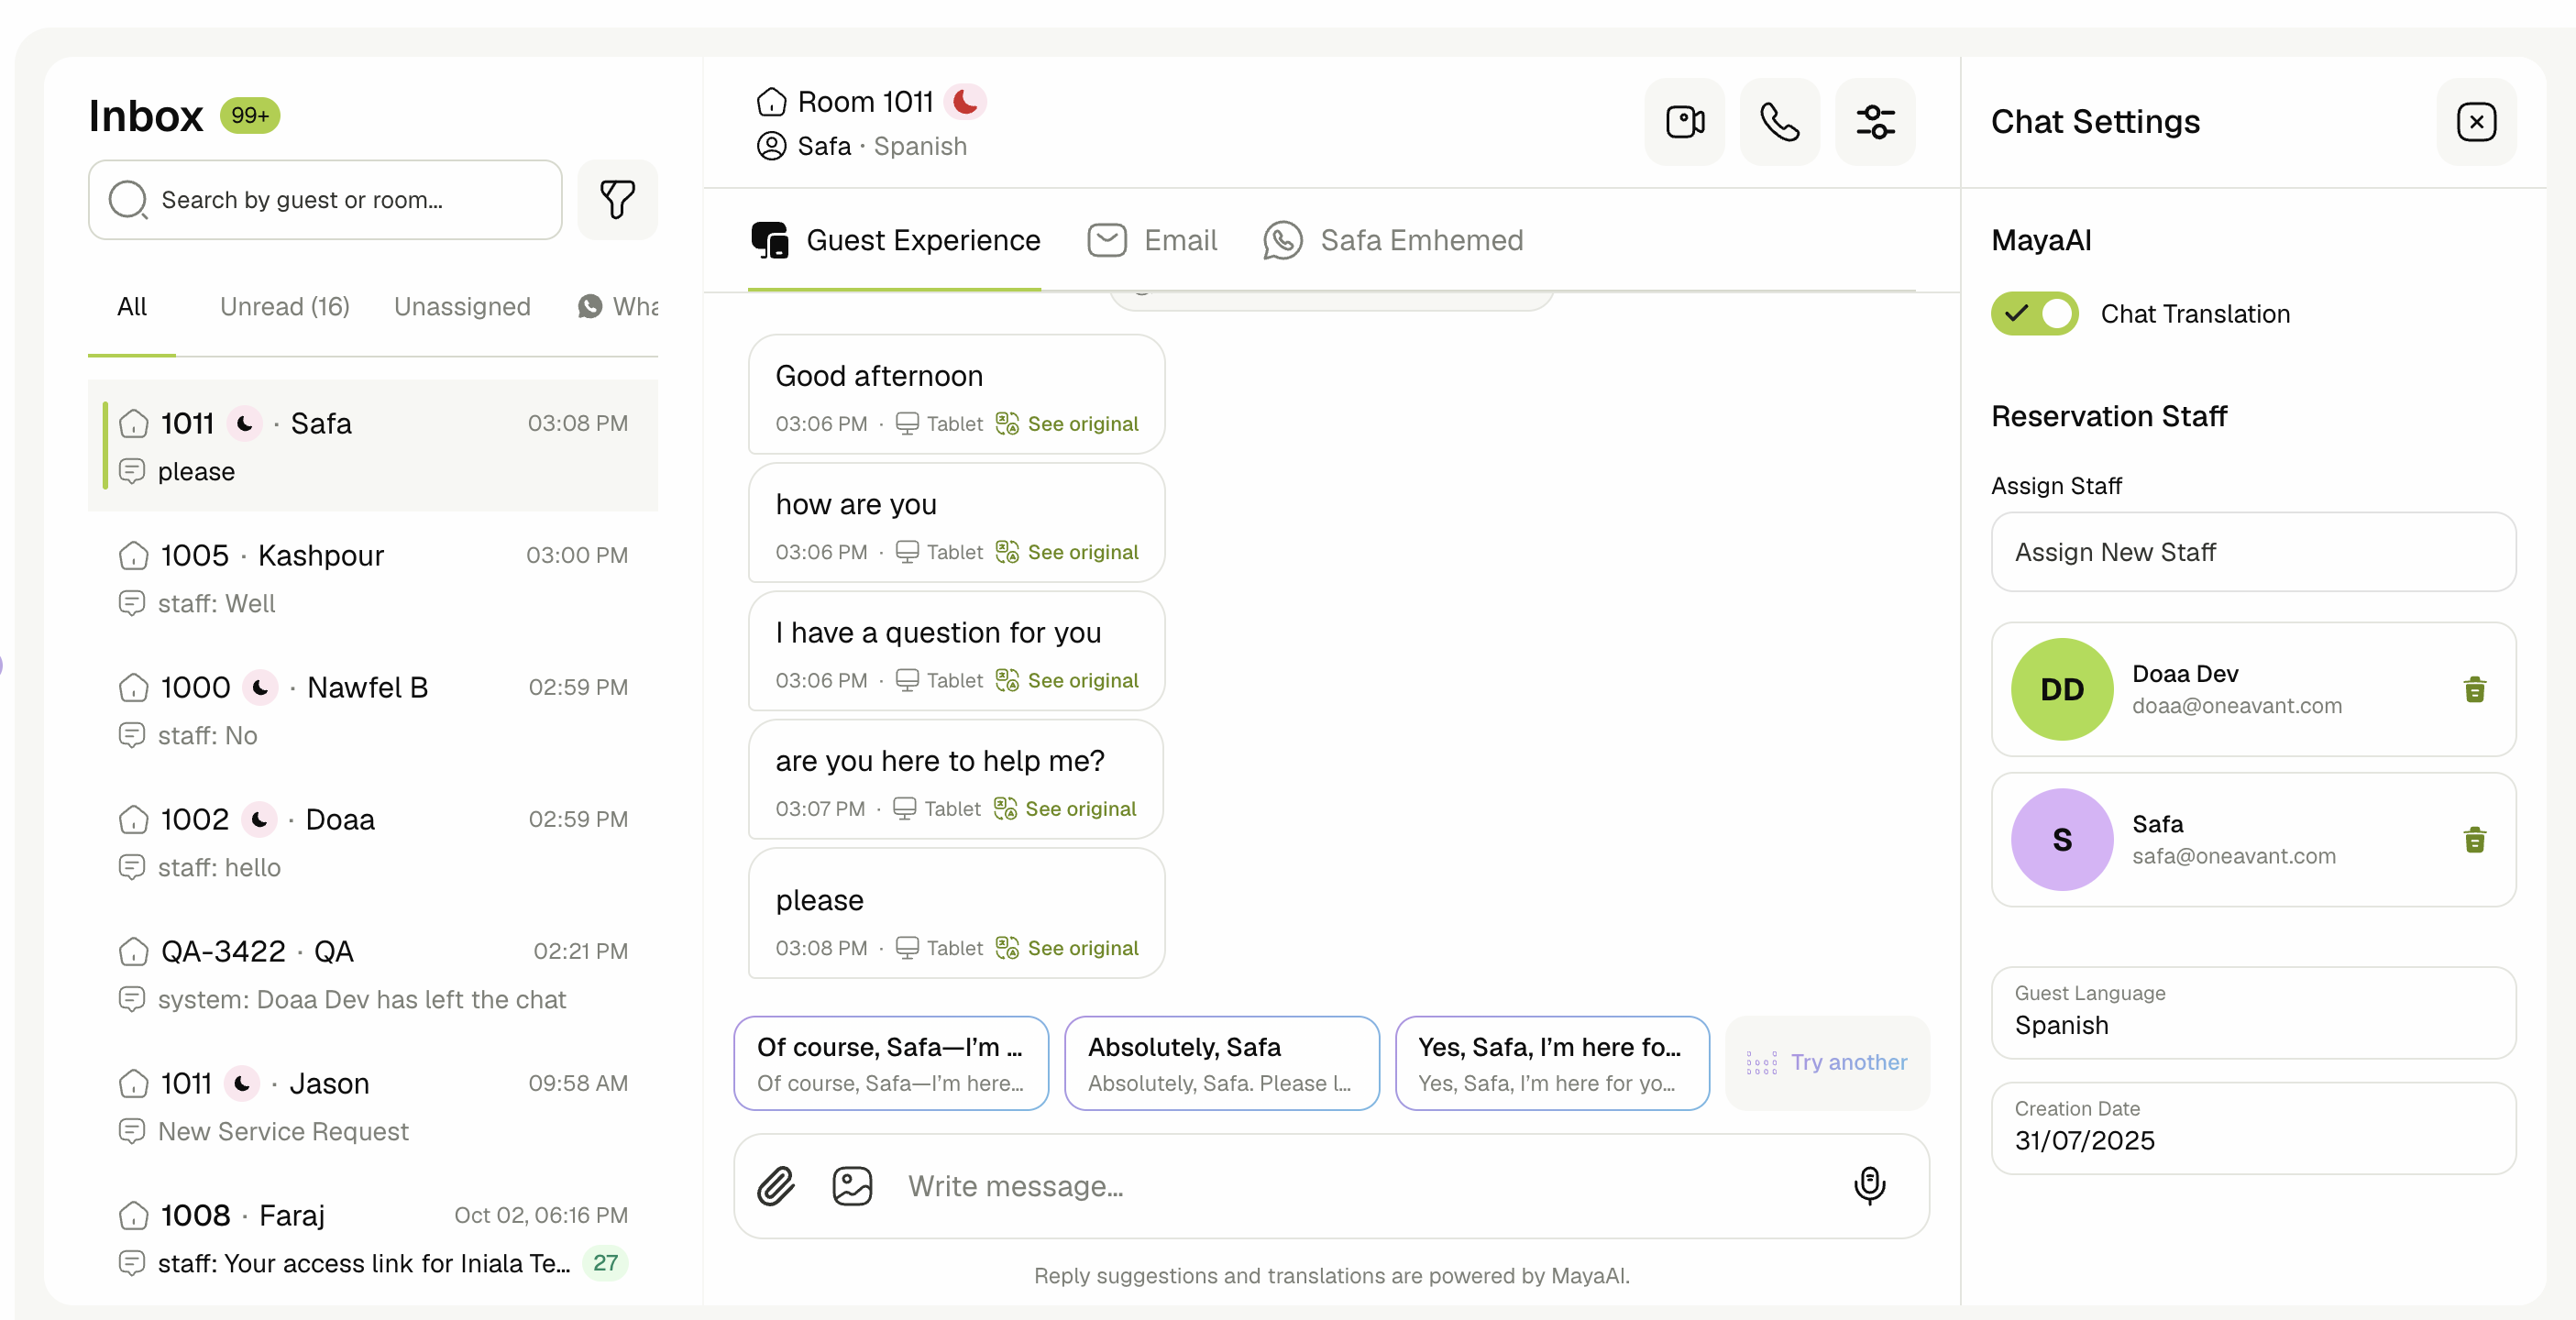Choose the 'Yes, Safa, I'm here' reply suggestion

coord(1552,1064)
